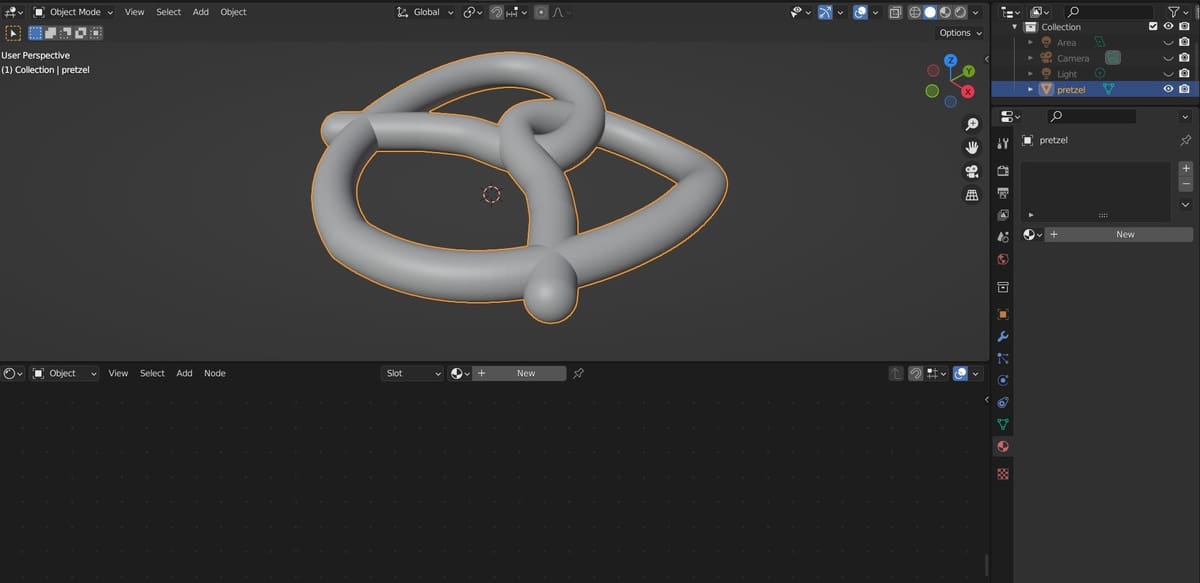1200x583 pixels.
Task: Open the node editor Node menu
Action: pos(215,373)
